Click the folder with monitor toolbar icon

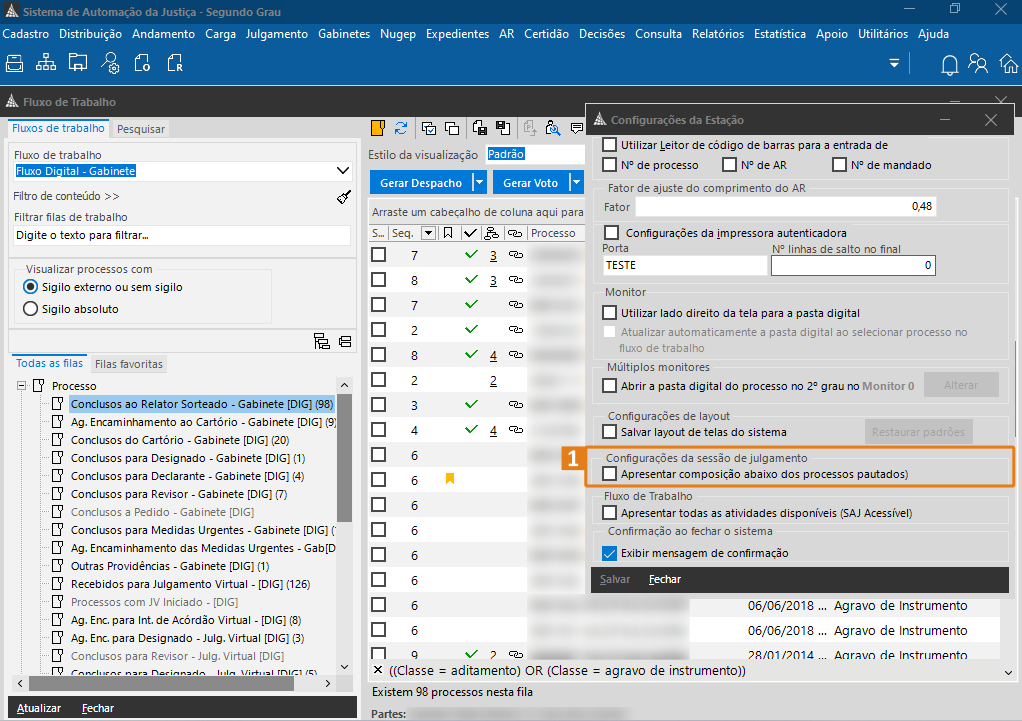(78, 63)
